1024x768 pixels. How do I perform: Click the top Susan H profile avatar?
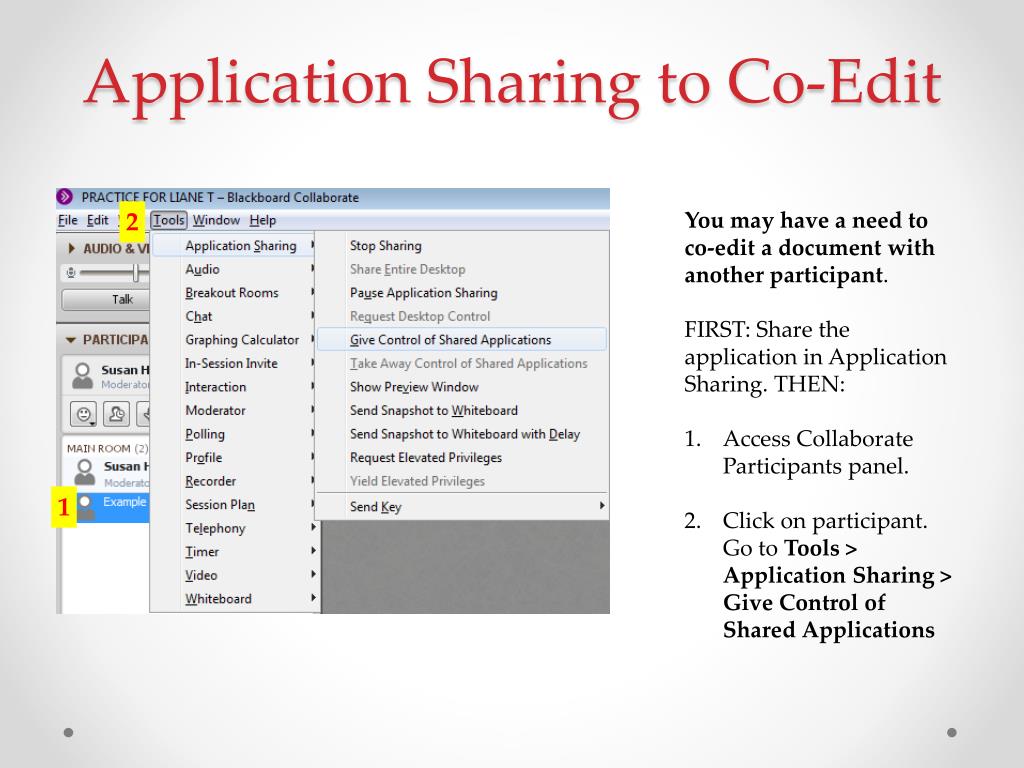coord(82,376)
